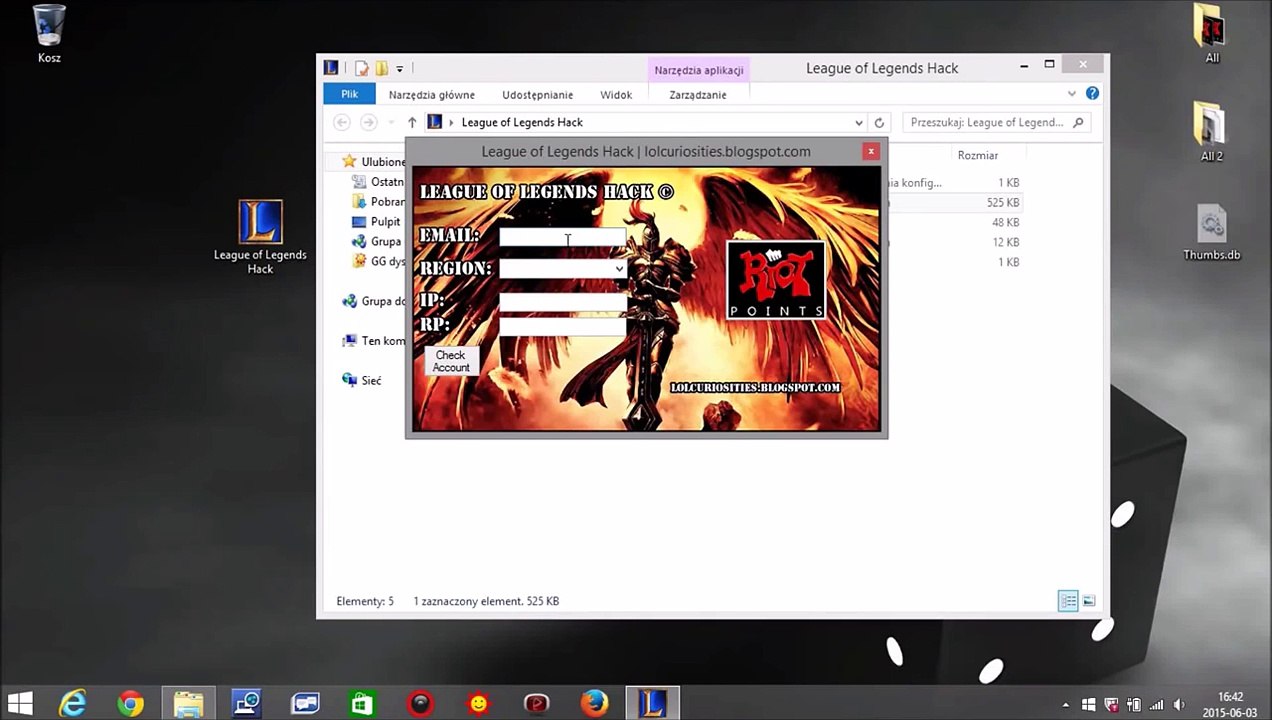Screen dimensions: 1272x720
Task: Open the Widok ribbon tab
Action: [616, 94]
